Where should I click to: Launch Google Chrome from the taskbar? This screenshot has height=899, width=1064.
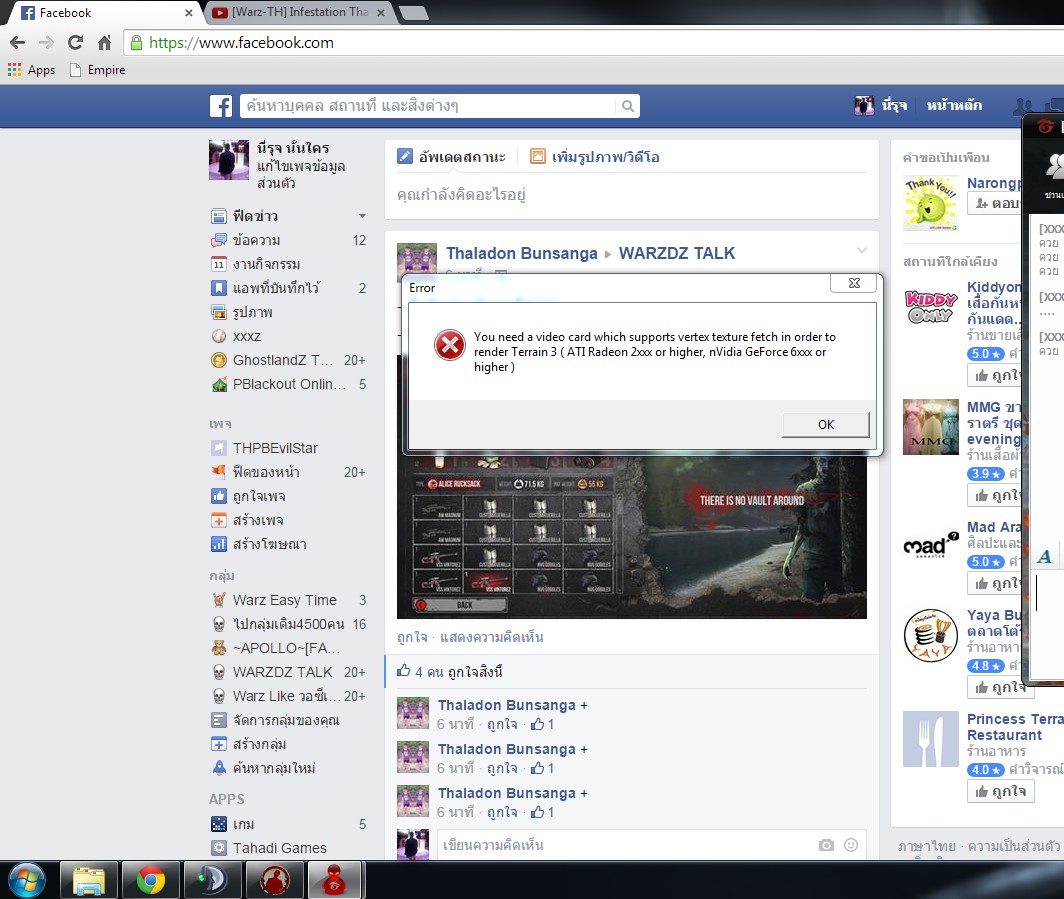point(150,881)
